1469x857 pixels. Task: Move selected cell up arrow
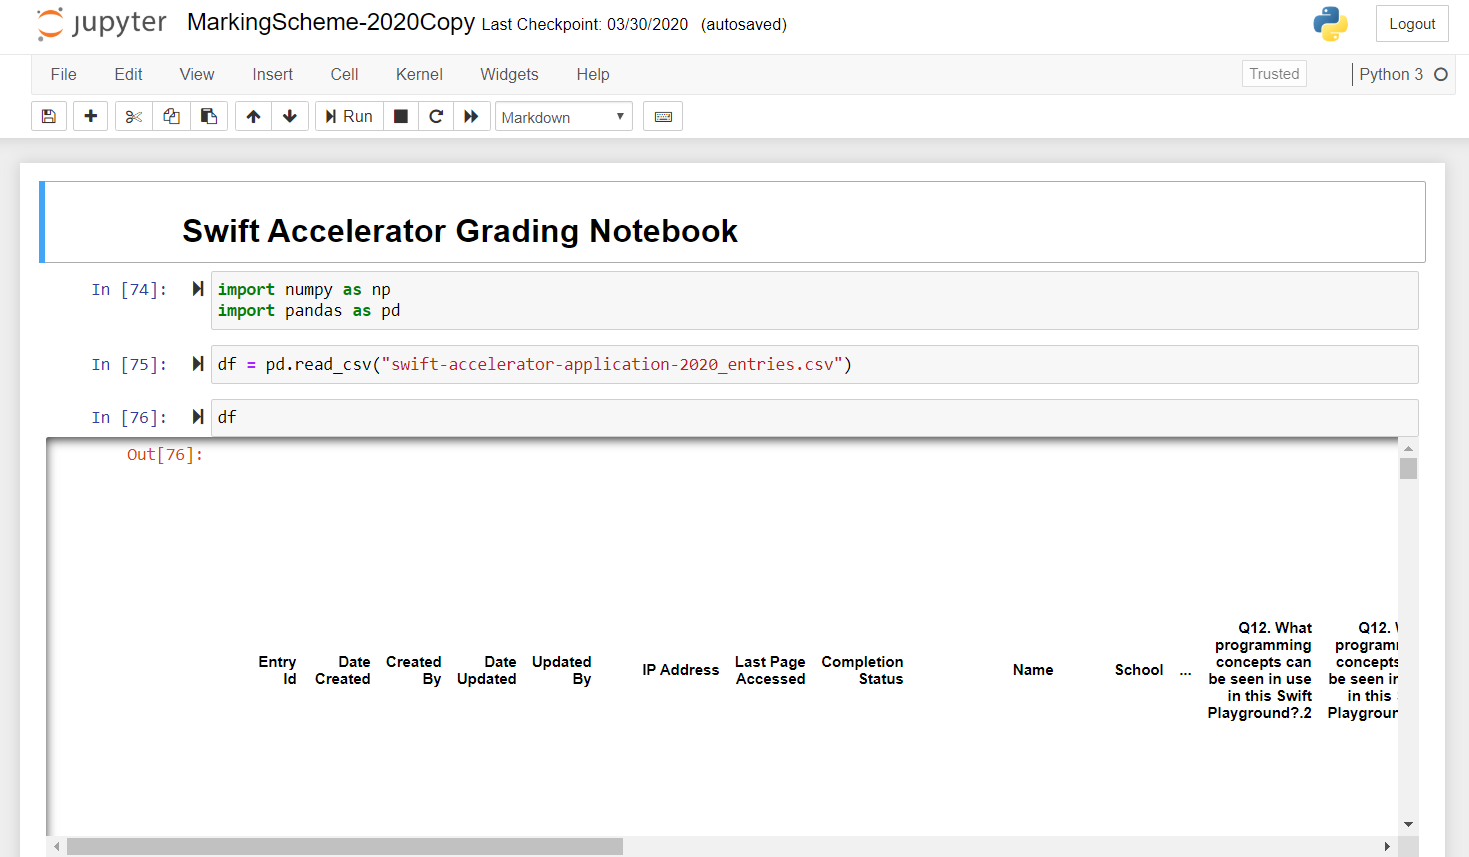pyautogui.click(x=253, y=117)
